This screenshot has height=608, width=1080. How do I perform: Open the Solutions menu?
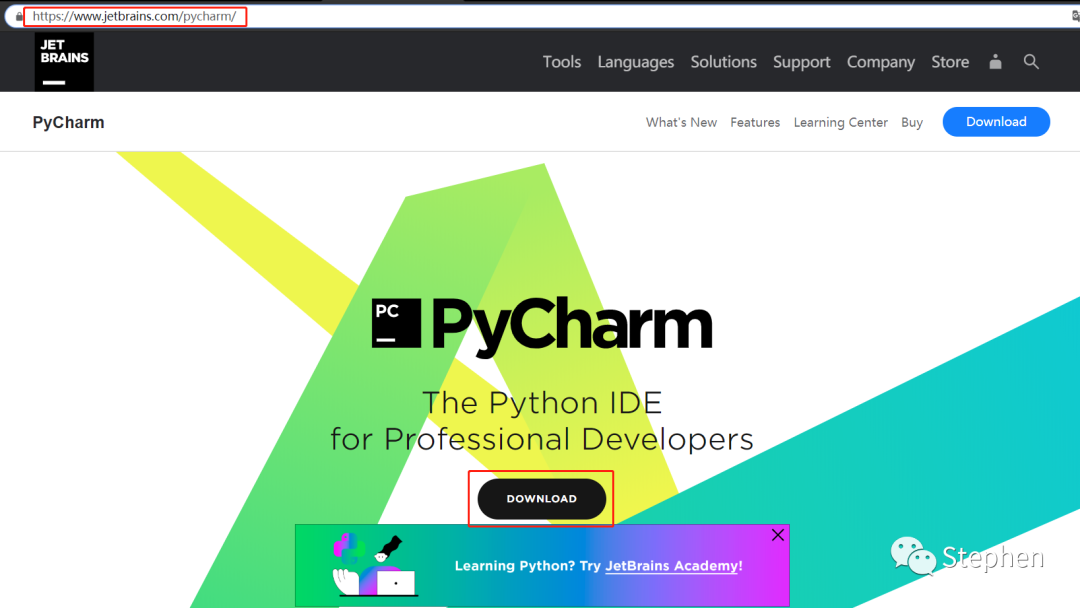(x=723, y=62)
